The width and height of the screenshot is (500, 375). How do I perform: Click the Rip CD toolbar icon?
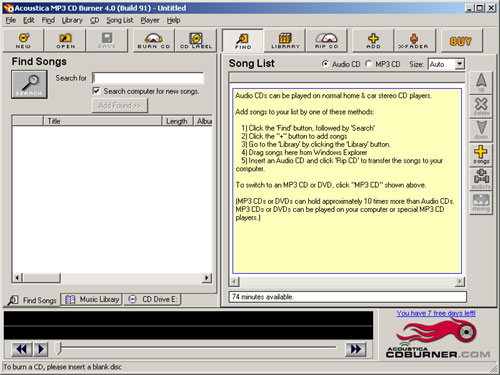tap(327, 41)
